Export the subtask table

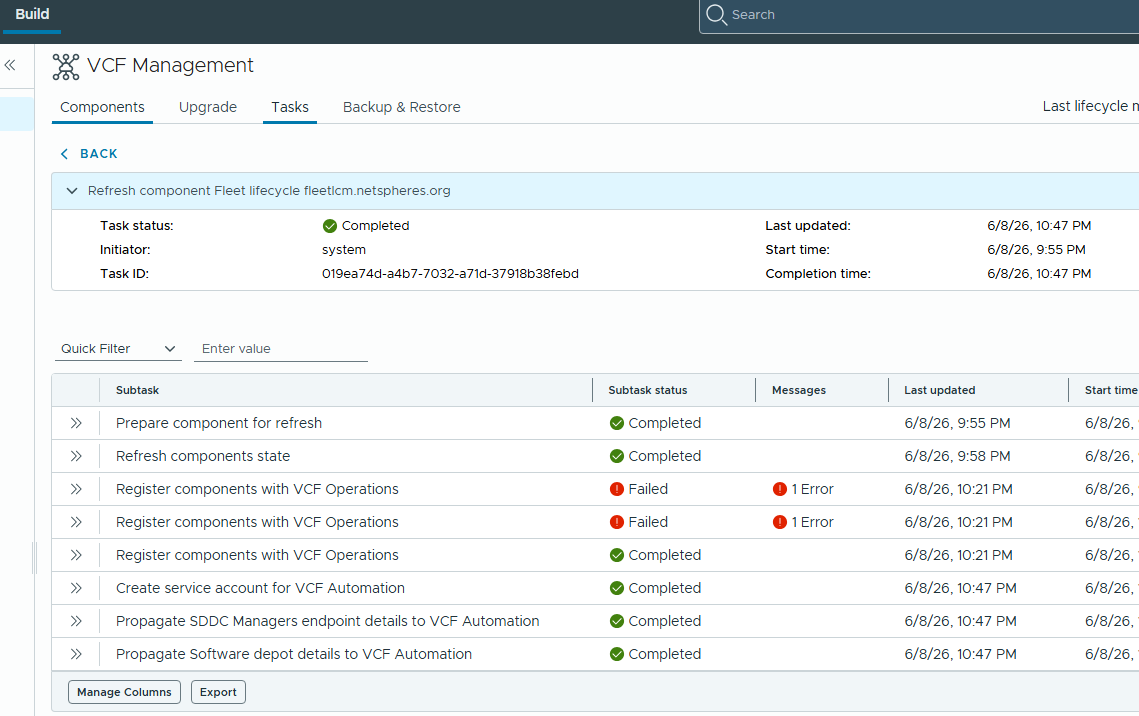click(218, 692)
